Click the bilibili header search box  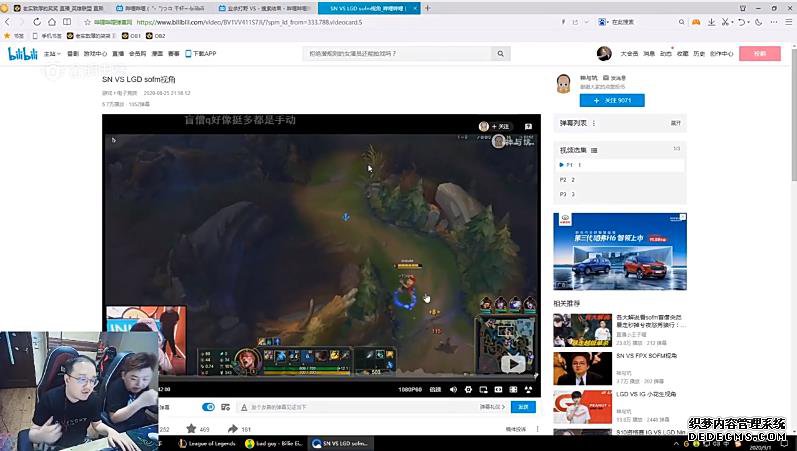tap(399, 53)
